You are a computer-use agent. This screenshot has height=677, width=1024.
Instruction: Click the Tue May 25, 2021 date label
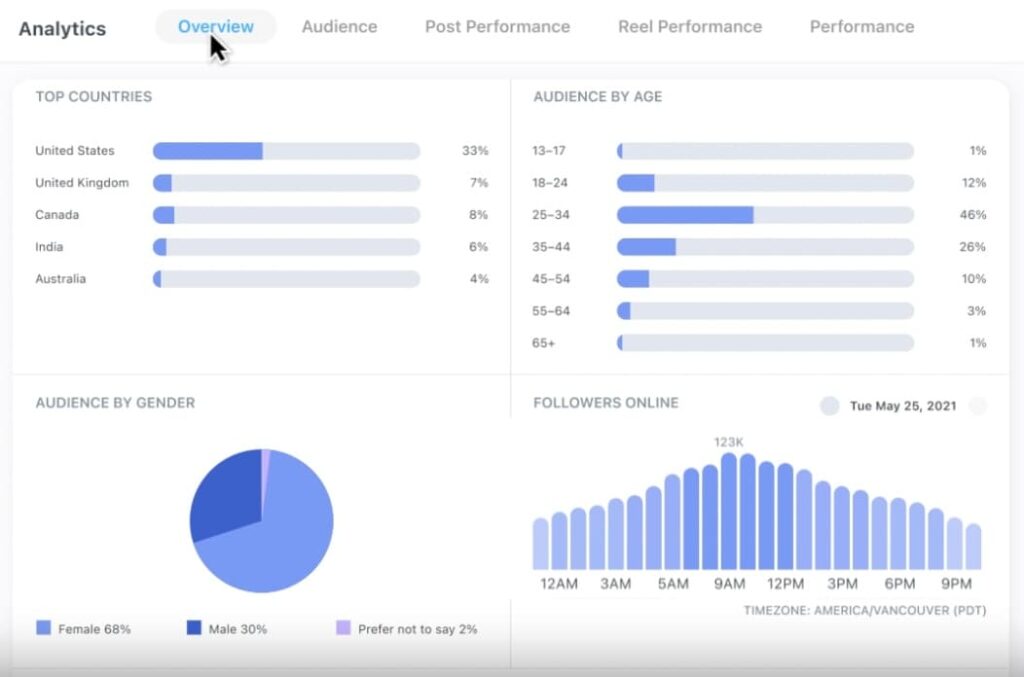902,406
